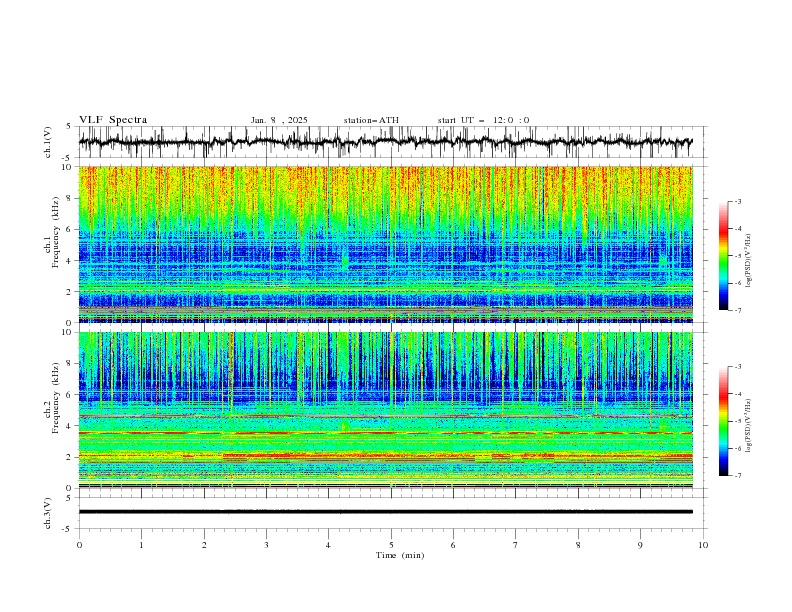The image size is (792, 612).
Task: Click the ch.1 voltage waveform trace
Action: point(385,141)
